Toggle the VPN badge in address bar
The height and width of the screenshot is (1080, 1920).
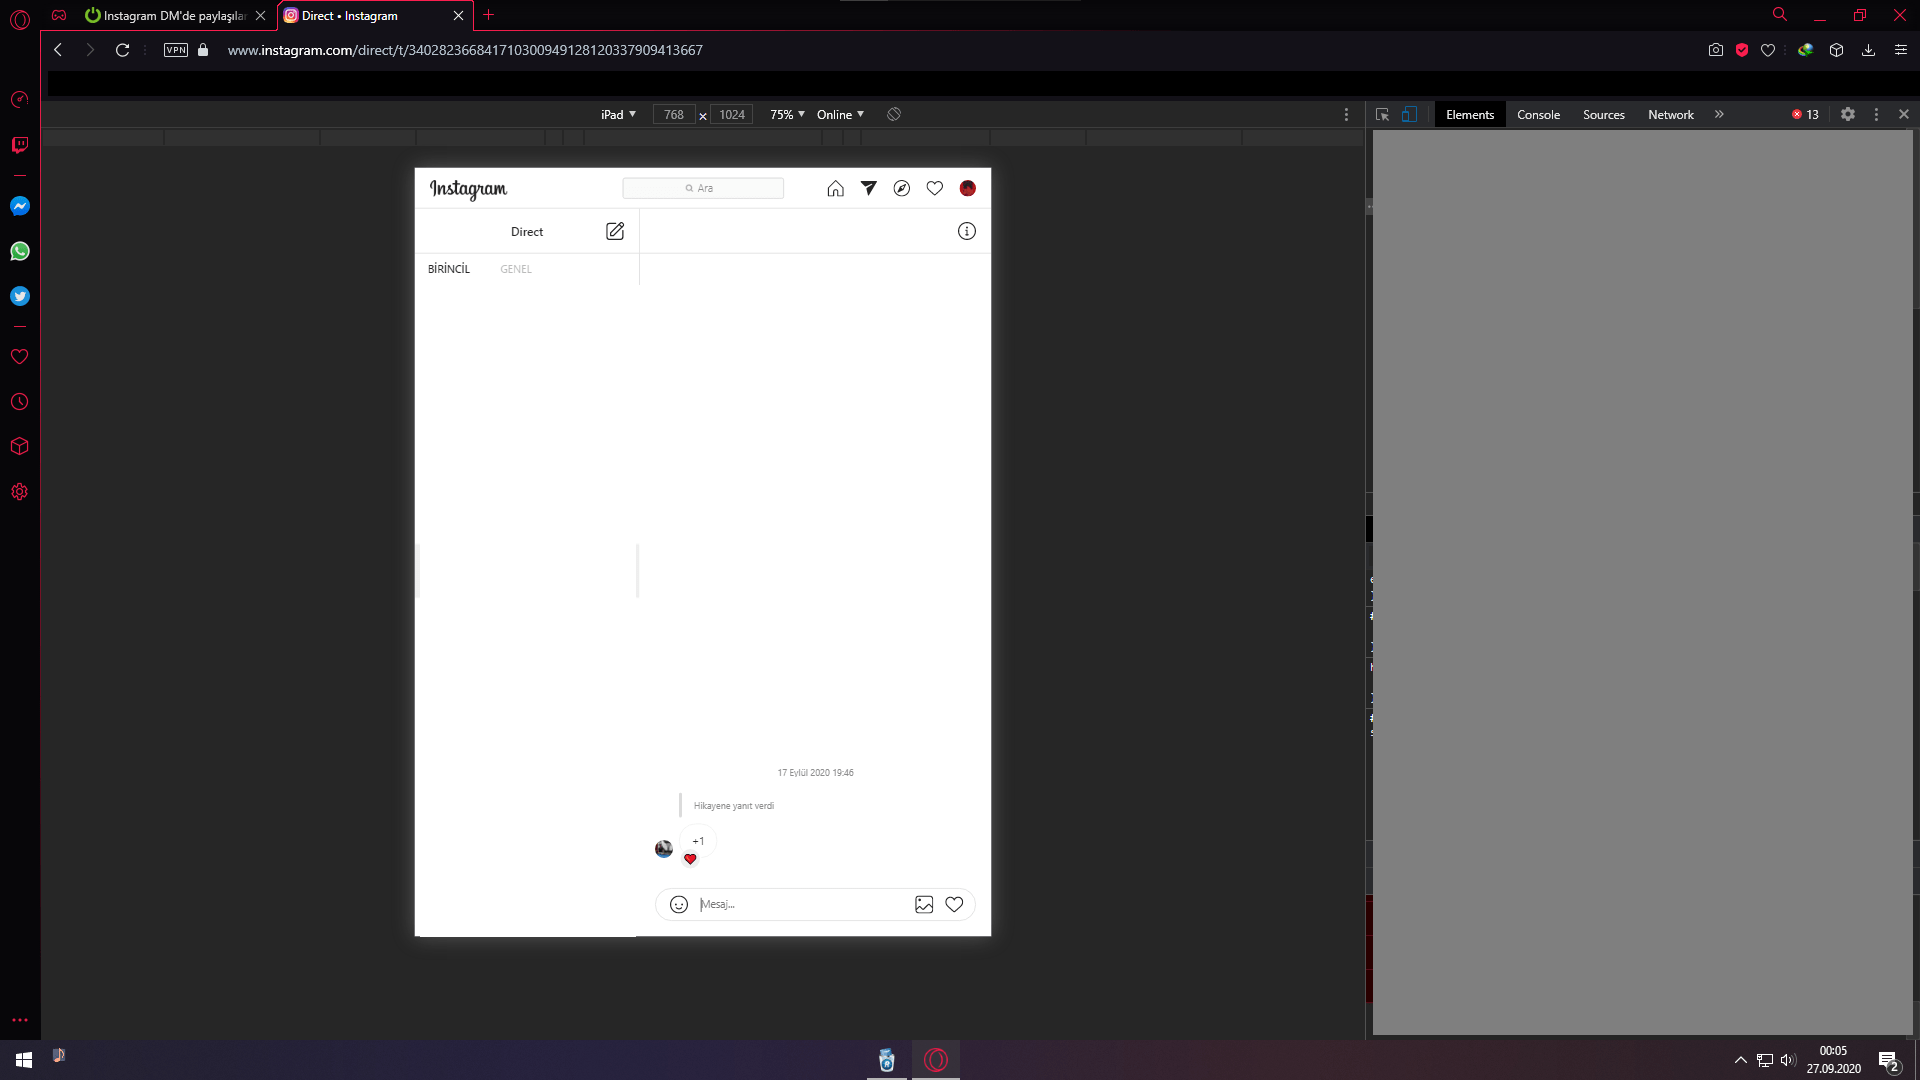[175, 50]
